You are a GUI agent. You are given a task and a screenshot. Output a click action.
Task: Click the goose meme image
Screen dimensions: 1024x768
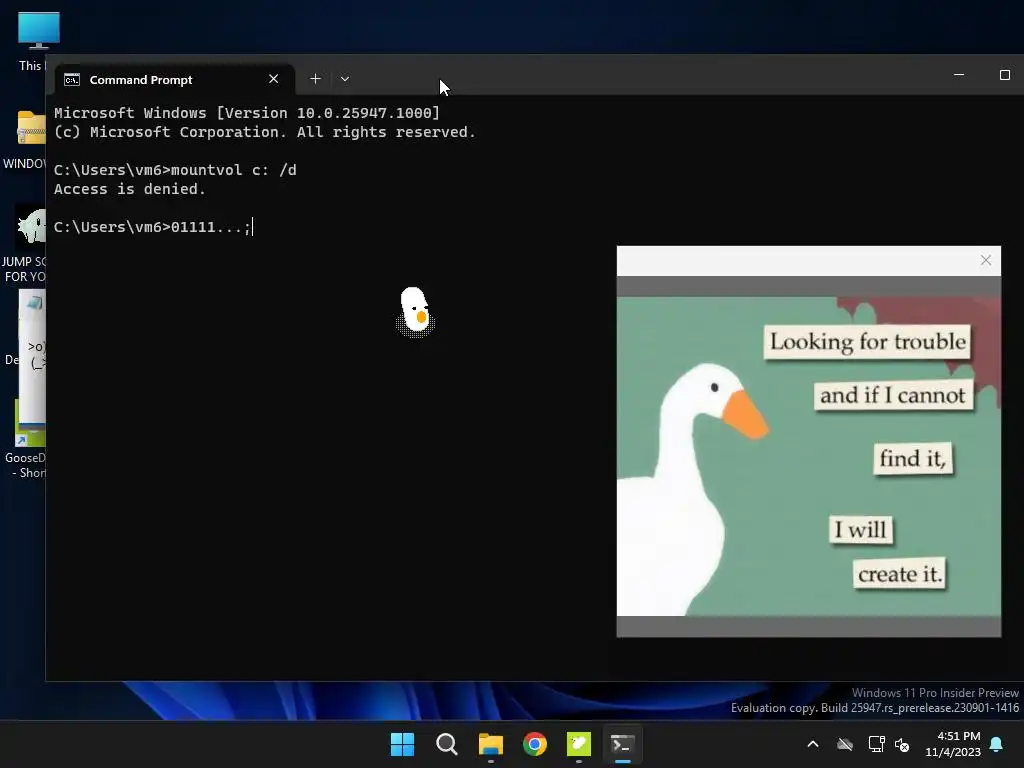click(x=808, y=456)
